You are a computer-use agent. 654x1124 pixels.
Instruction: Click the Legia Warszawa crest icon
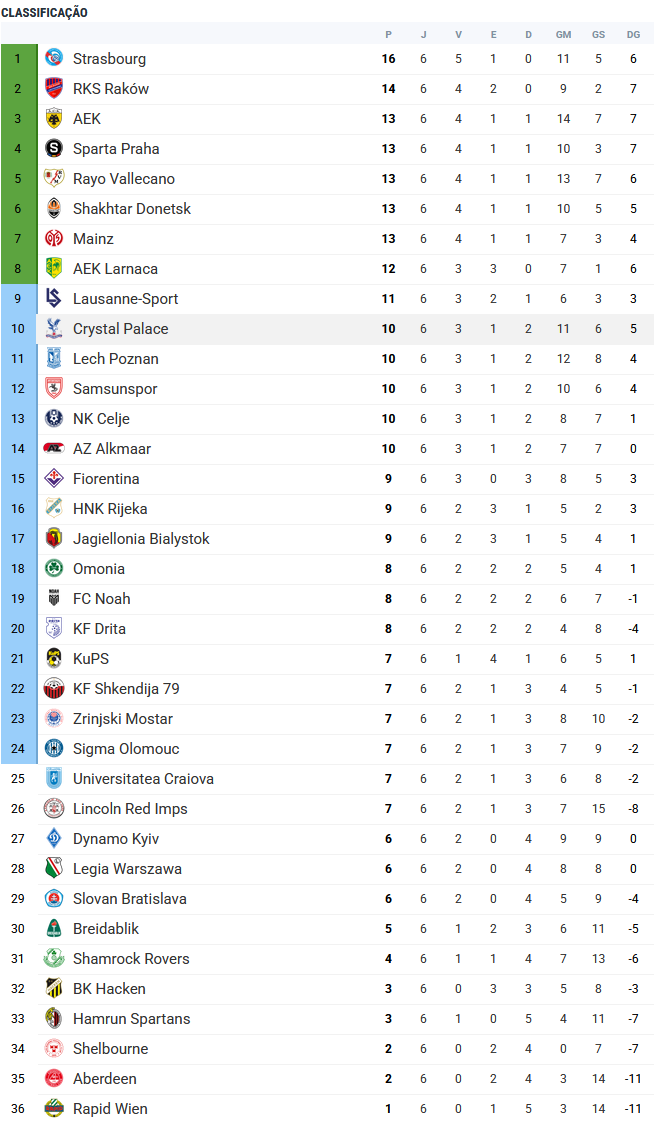[54, 869]
